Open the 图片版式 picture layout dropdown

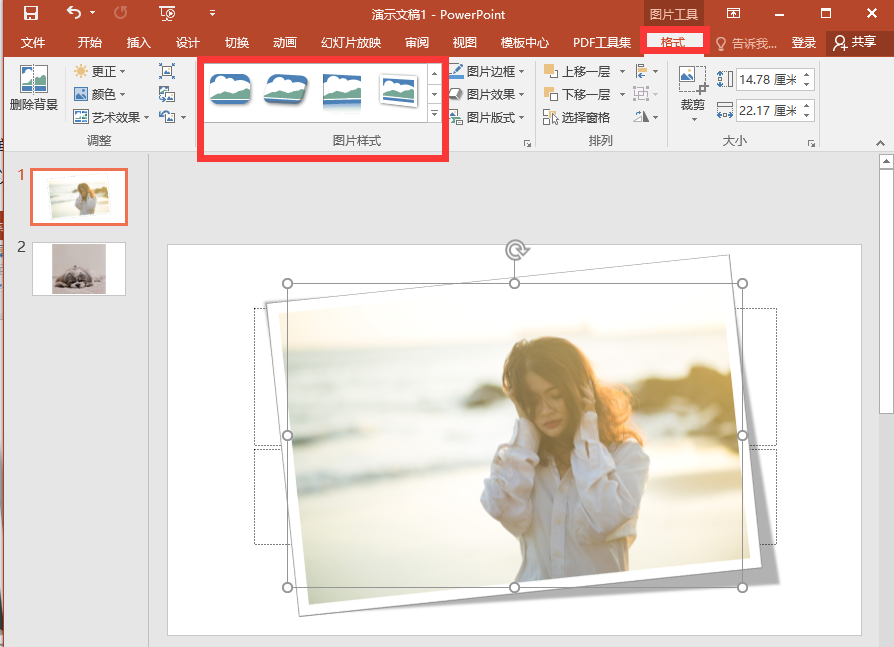coord(487,117)
